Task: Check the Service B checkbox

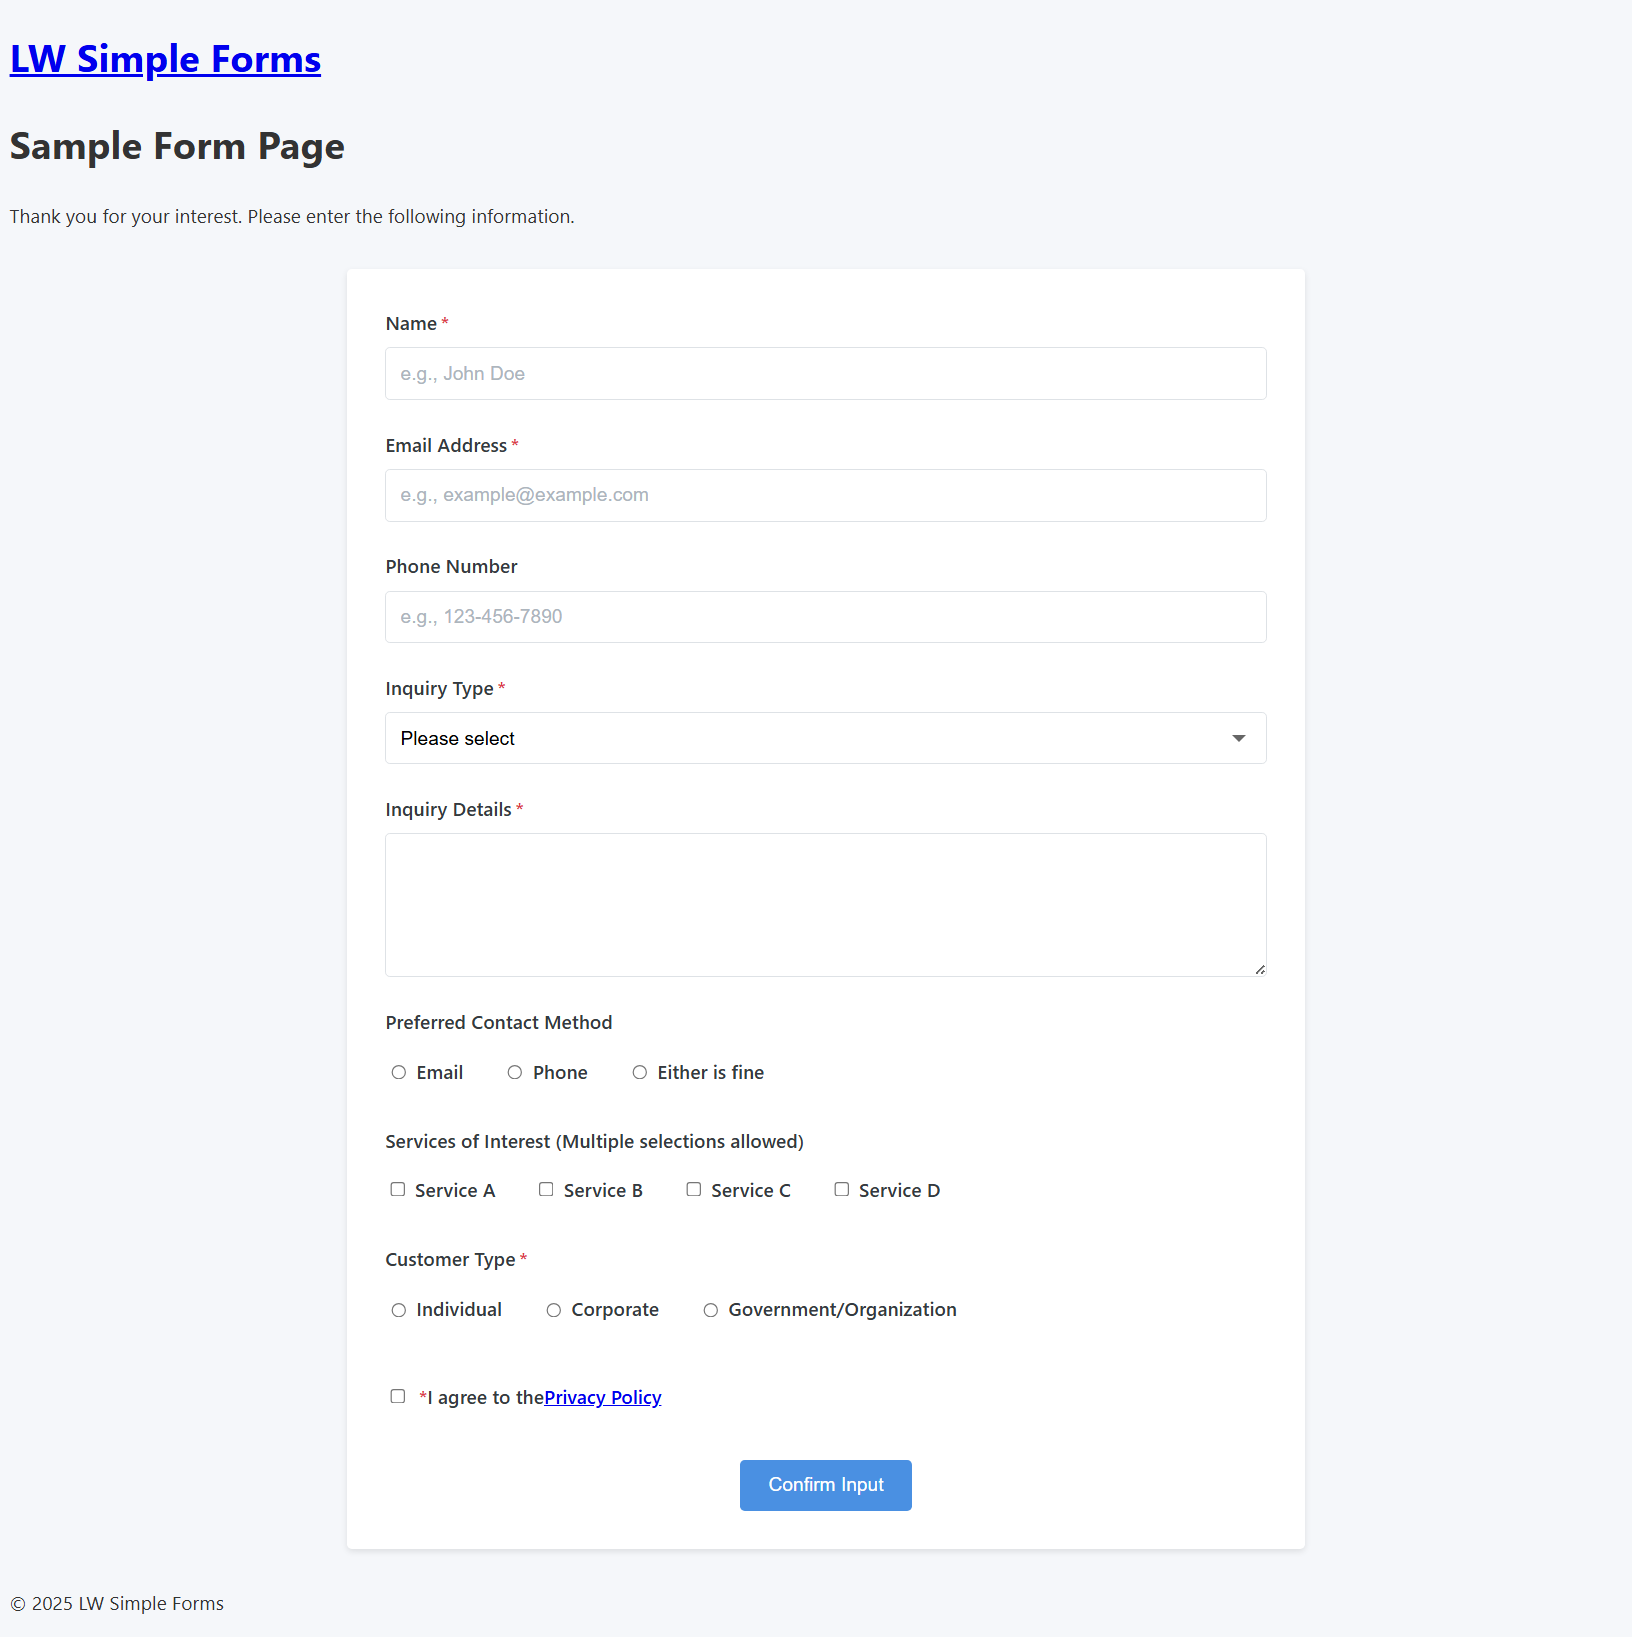Action: click(x=547, y=1189)
